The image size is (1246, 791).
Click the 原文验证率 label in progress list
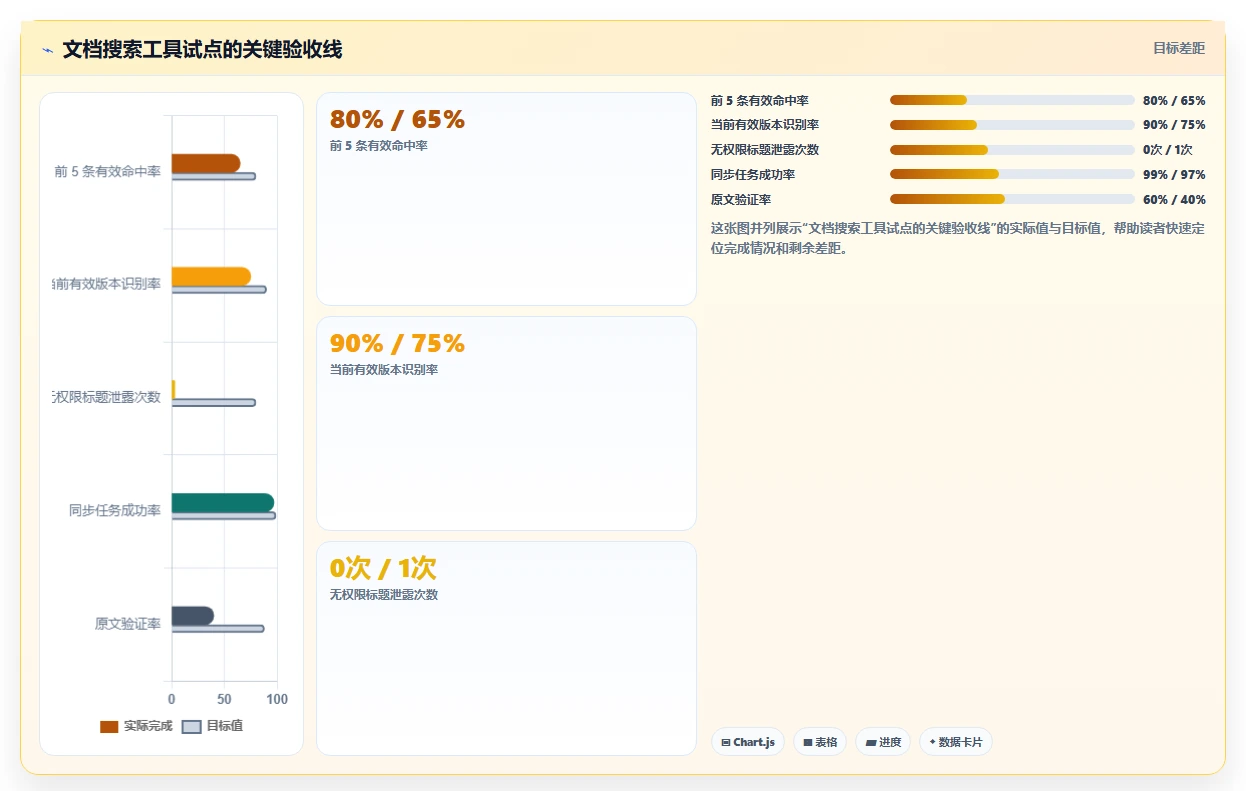coord(741,200)
